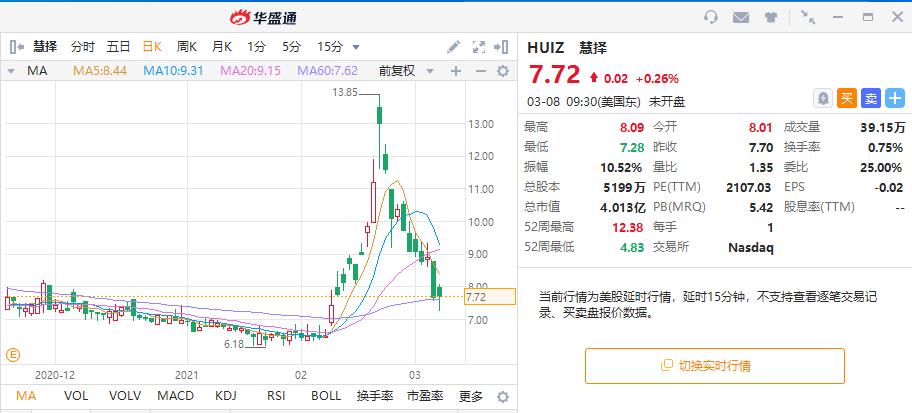Click the E event marker on chart

pos(14,354)
